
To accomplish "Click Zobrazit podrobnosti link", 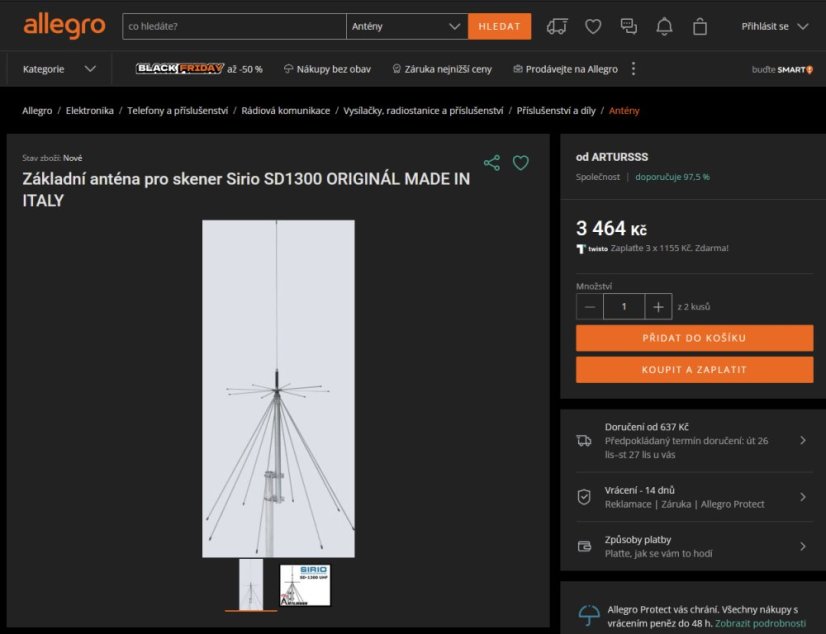I will [760, 623].
